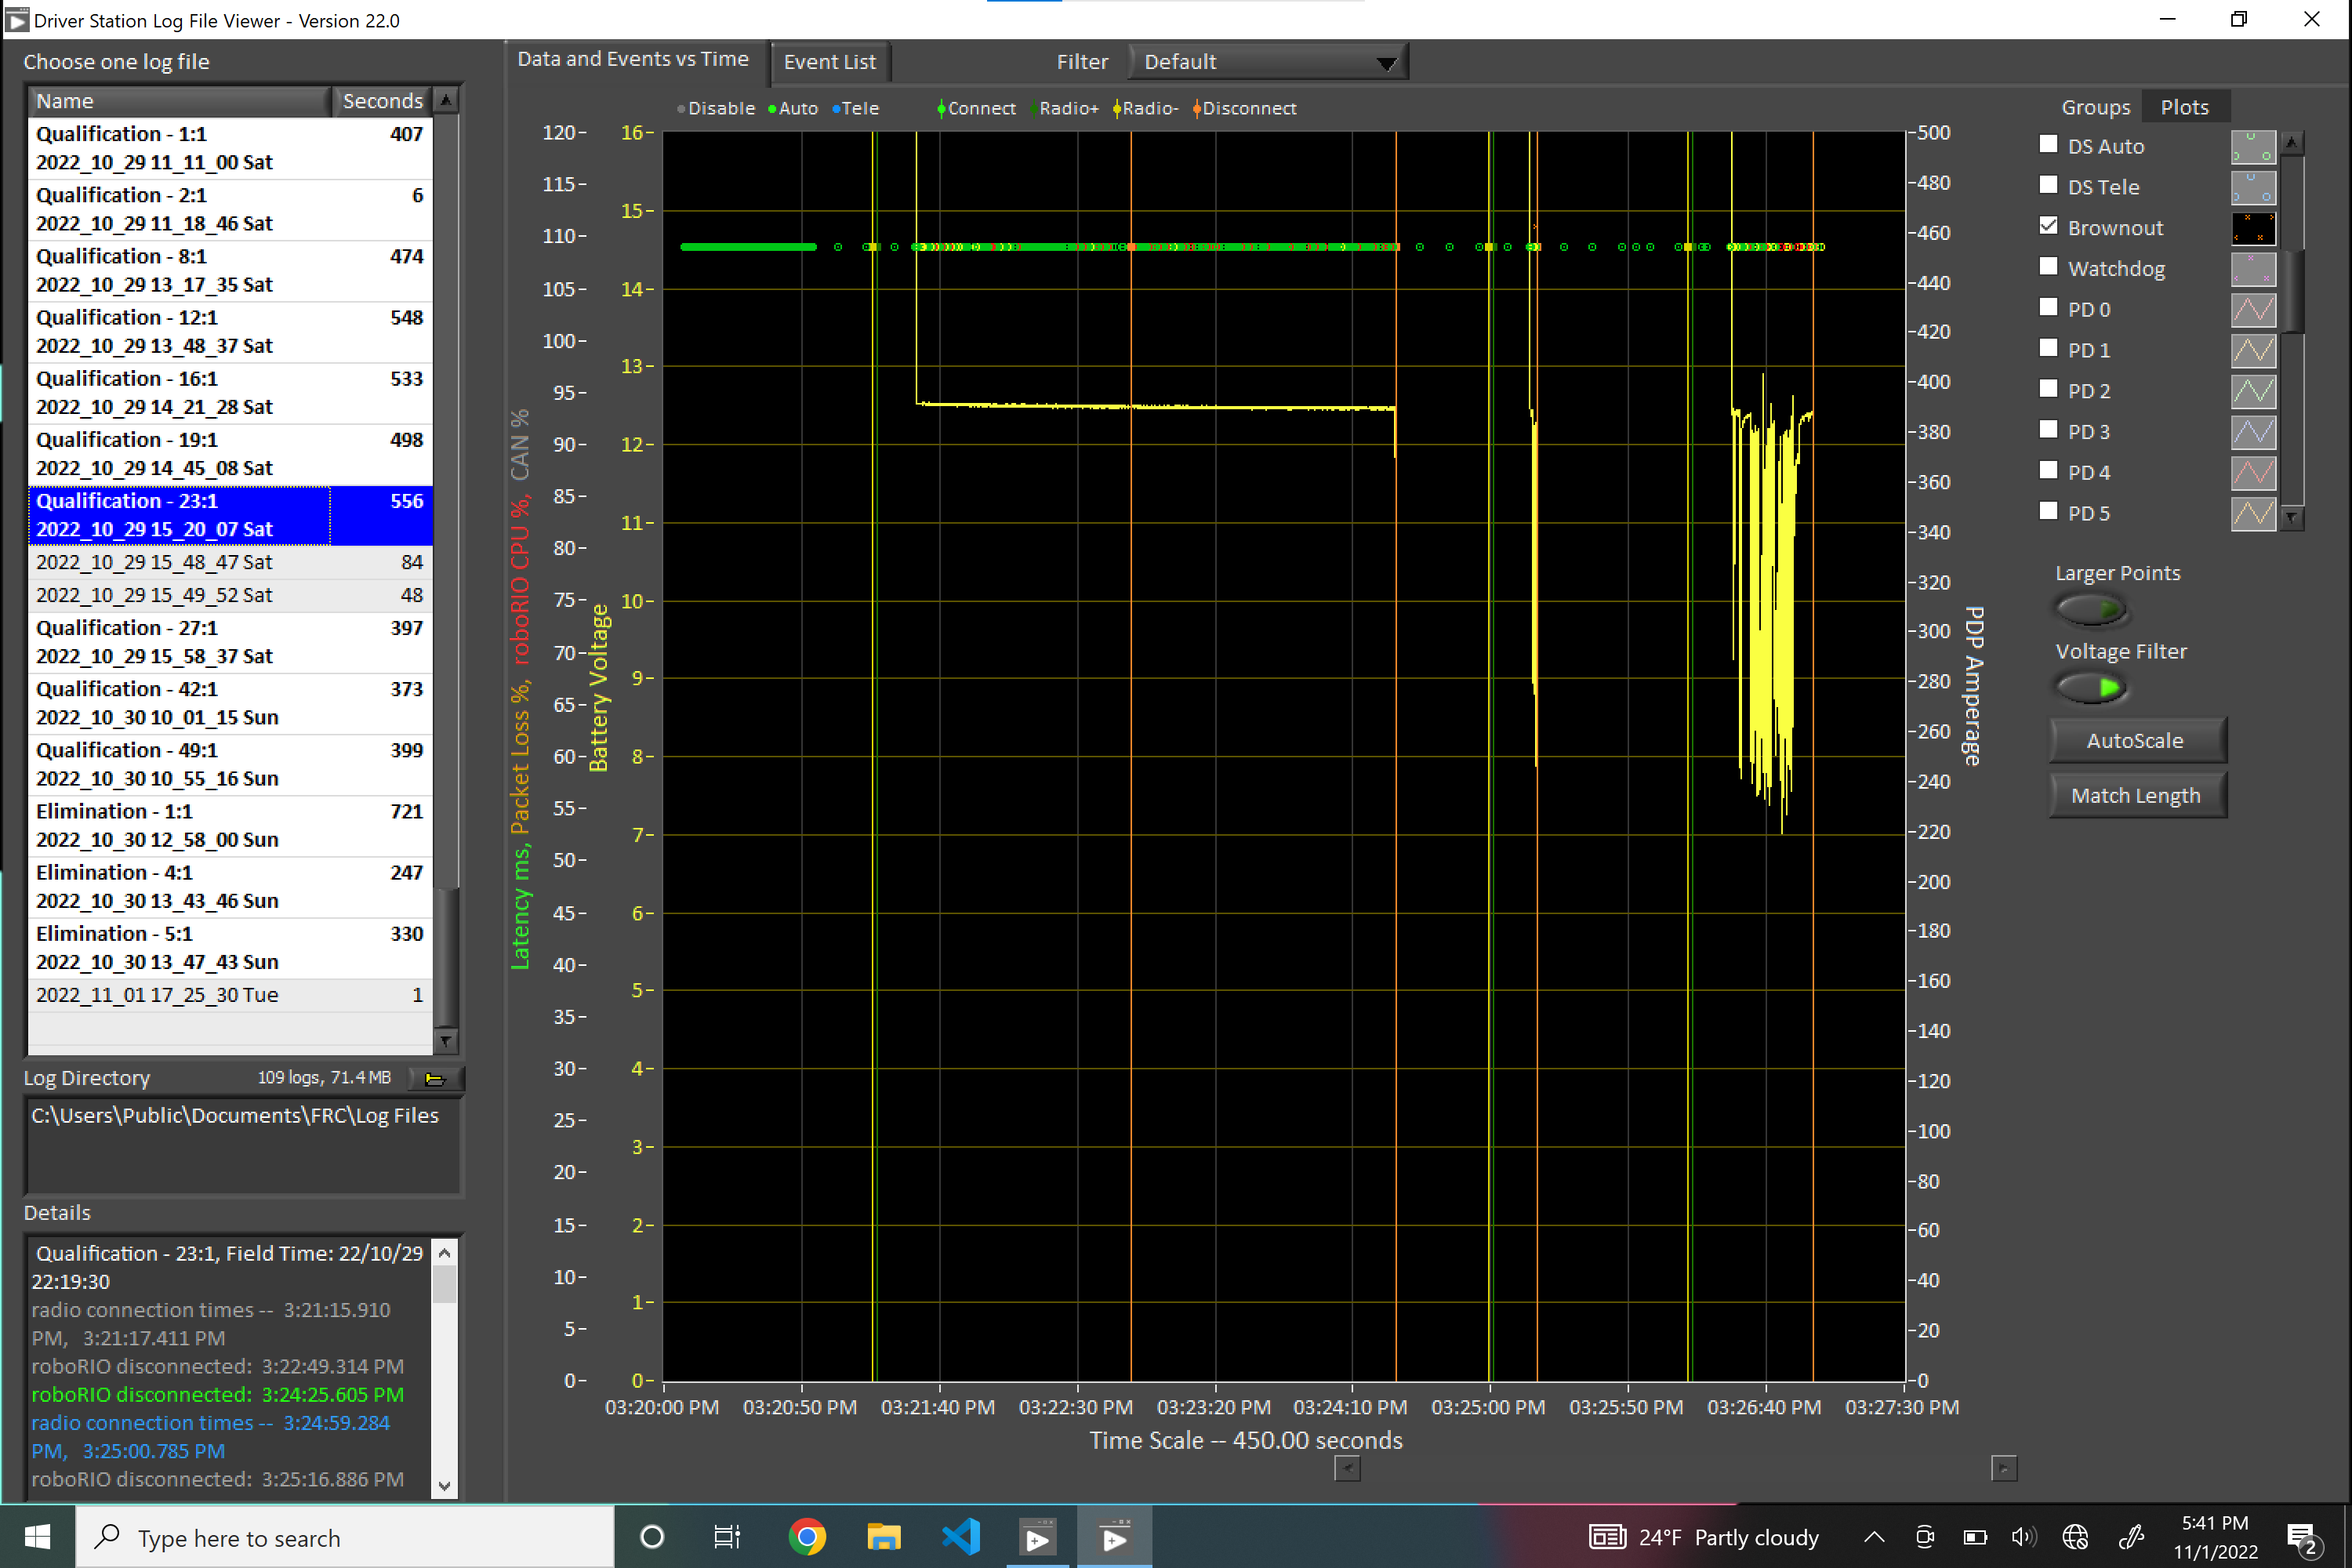2352x1568 pixels.
Task: Click the PD 4 plot line icon
Action: click(x=2253, y=473)
